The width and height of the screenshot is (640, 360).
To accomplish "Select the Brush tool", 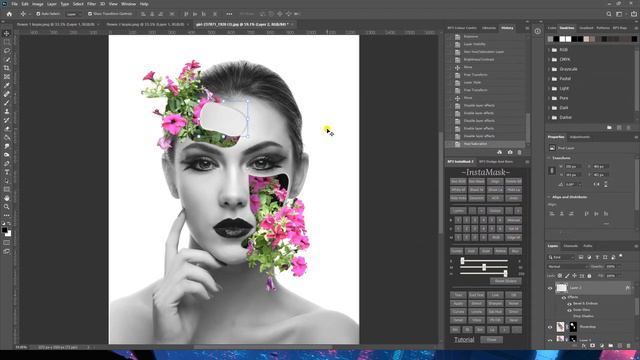I will [7, 102].
